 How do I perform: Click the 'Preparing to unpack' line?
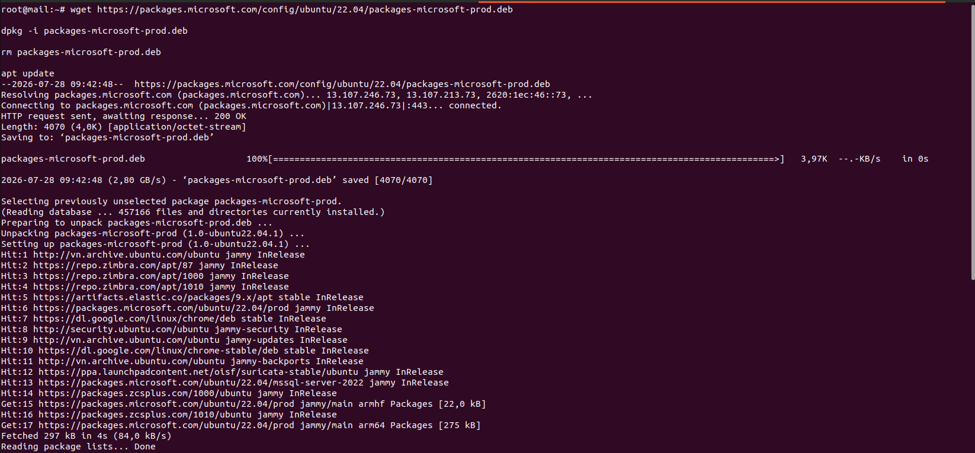coord(137,222)
